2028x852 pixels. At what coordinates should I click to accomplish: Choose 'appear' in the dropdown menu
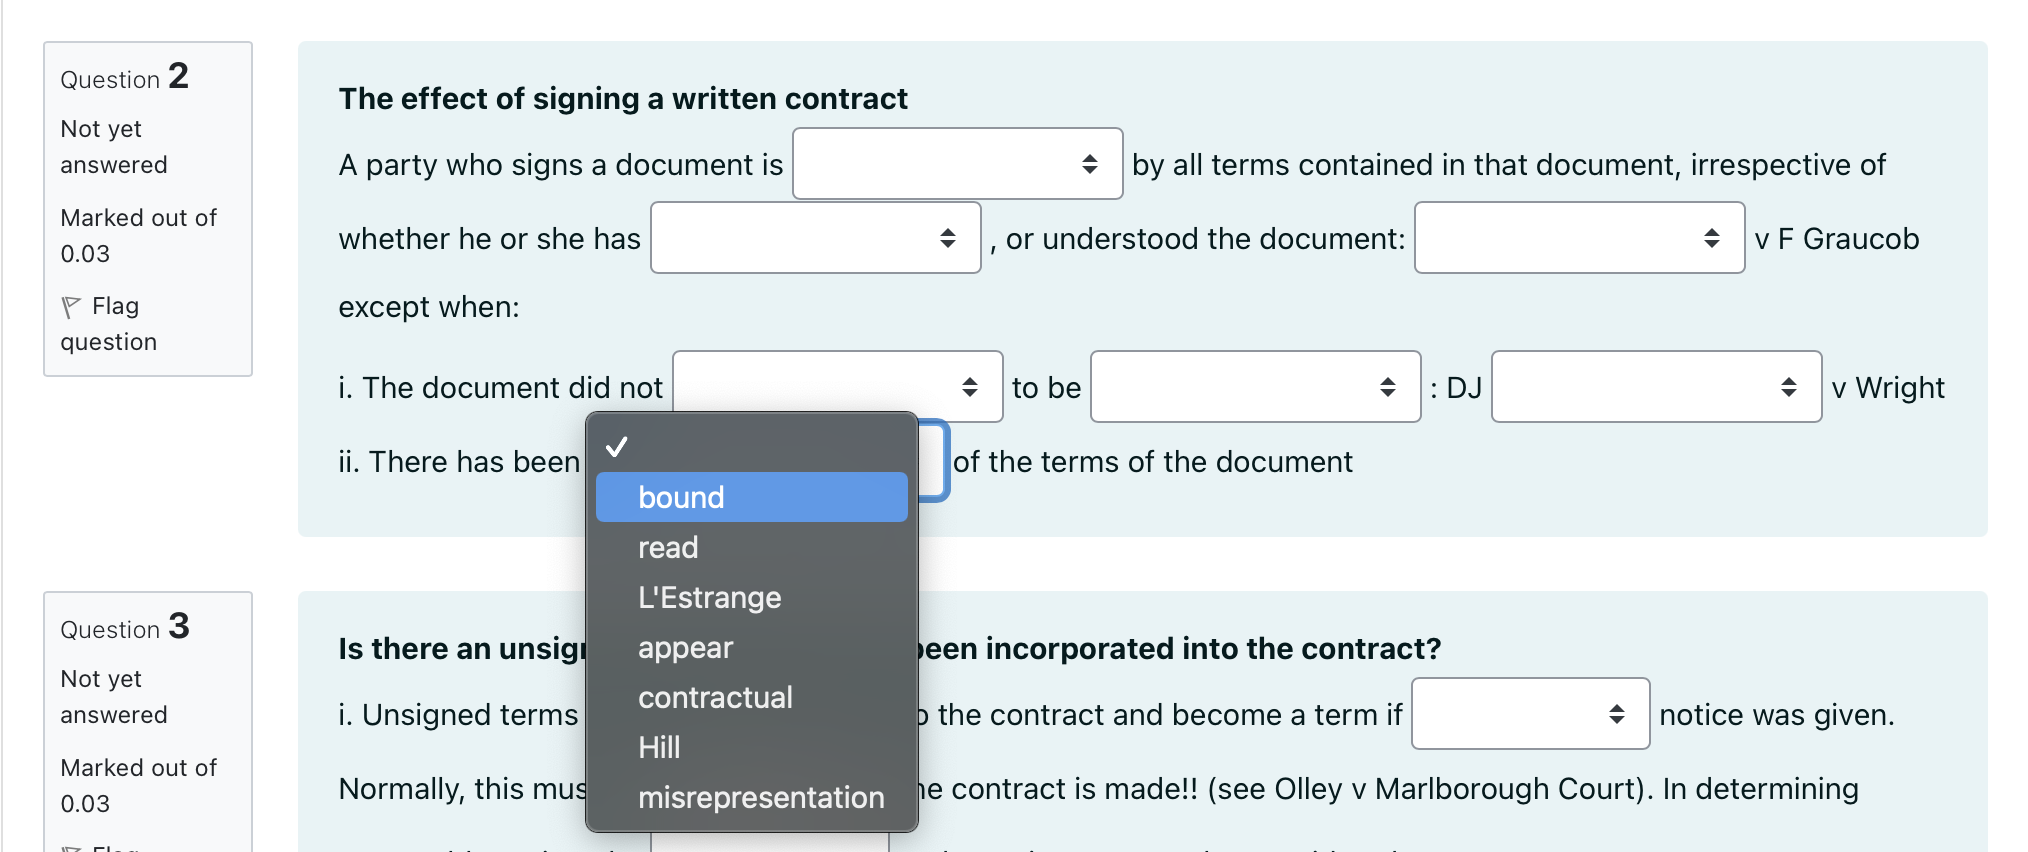click(751, 647)
